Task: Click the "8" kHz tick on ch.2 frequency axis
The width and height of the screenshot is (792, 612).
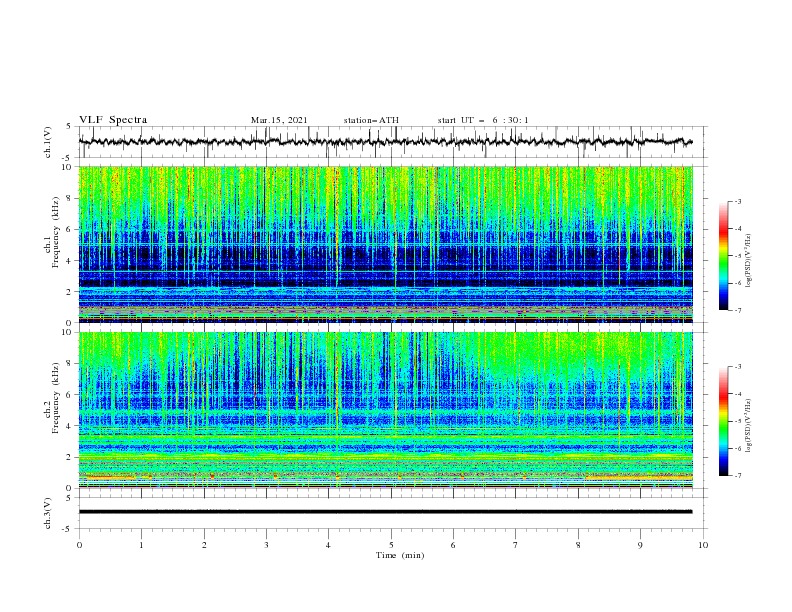Action: pyautogui.click(x=70, y=364)
